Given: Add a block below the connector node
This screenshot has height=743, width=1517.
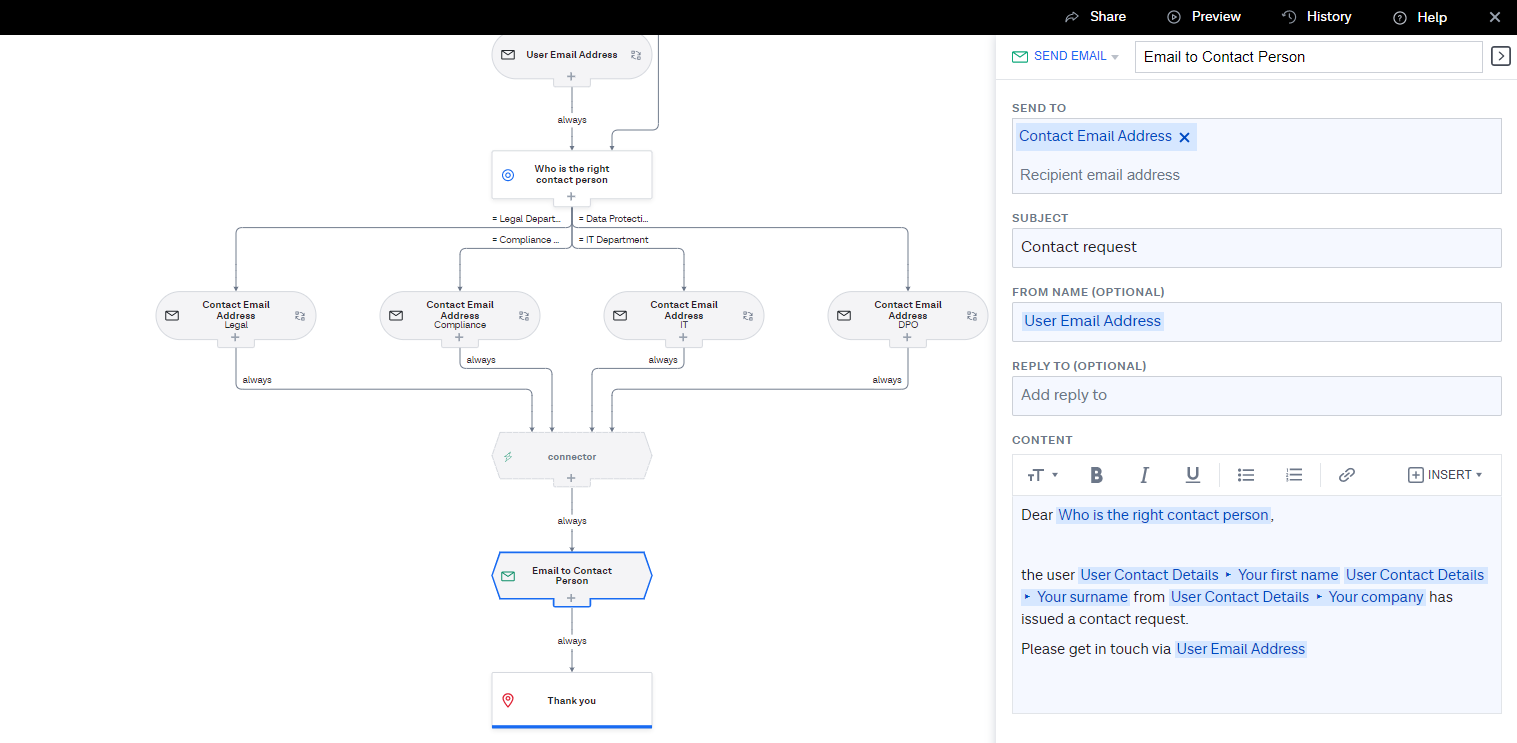Looking at the screenshot, I should click(x=571, y=478).
